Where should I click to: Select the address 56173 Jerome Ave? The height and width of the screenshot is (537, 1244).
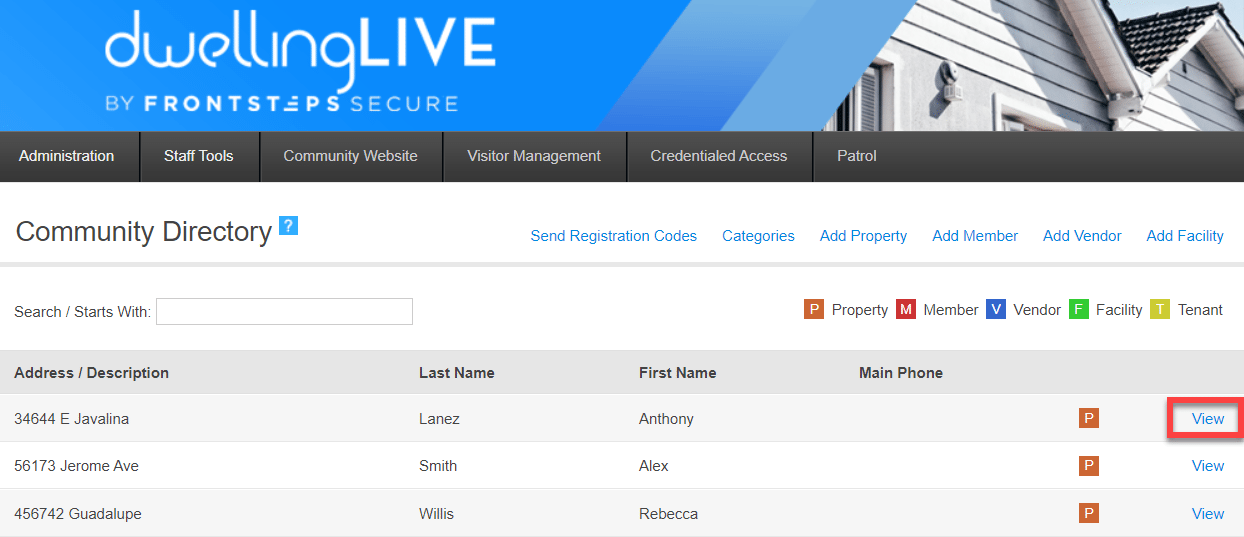tap(76, 466)
